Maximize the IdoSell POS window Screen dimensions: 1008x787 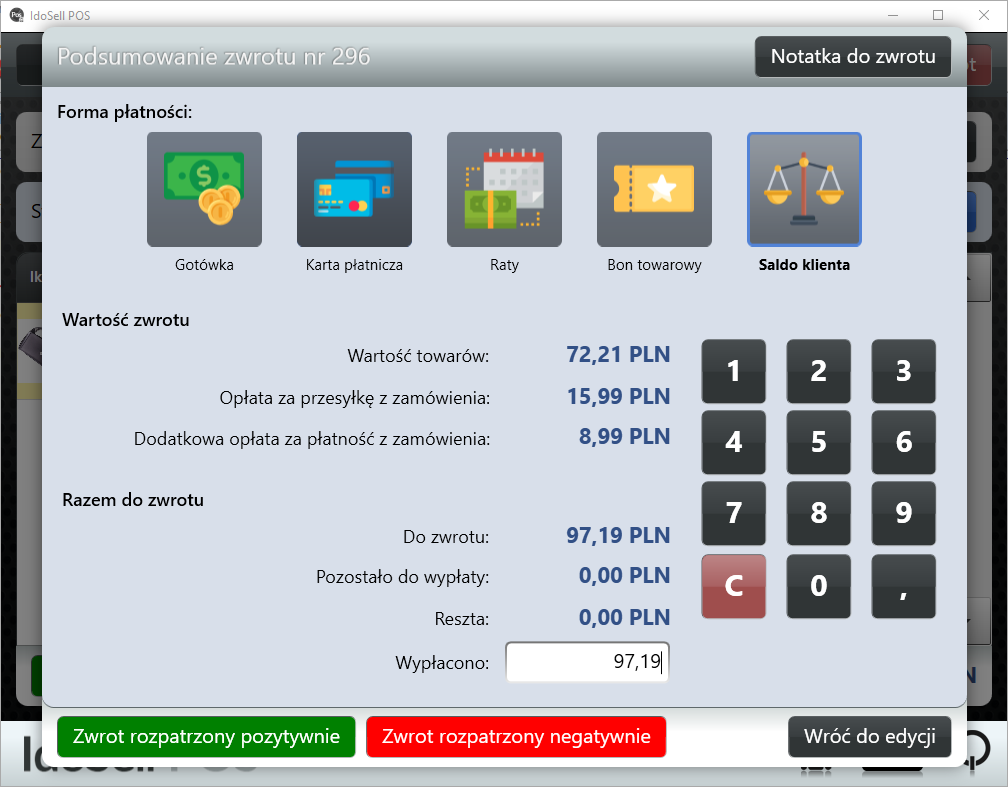tap(938, 15)
